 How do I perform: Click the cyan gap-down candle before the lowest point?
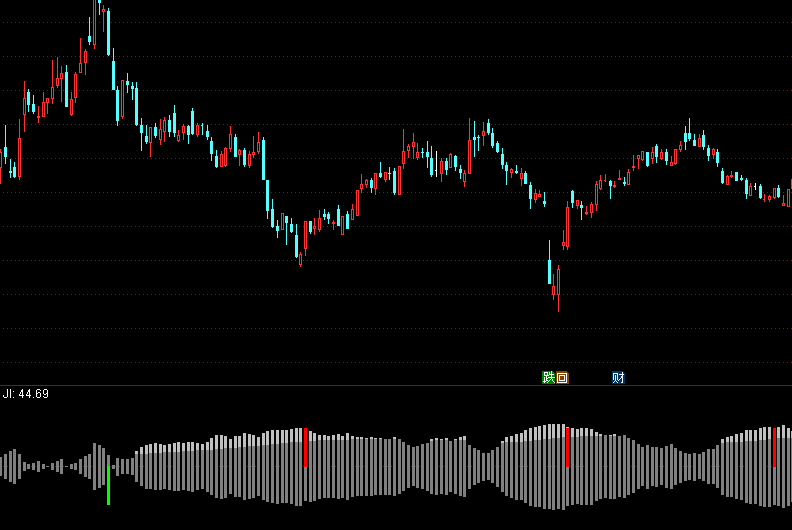click(550, 270)
